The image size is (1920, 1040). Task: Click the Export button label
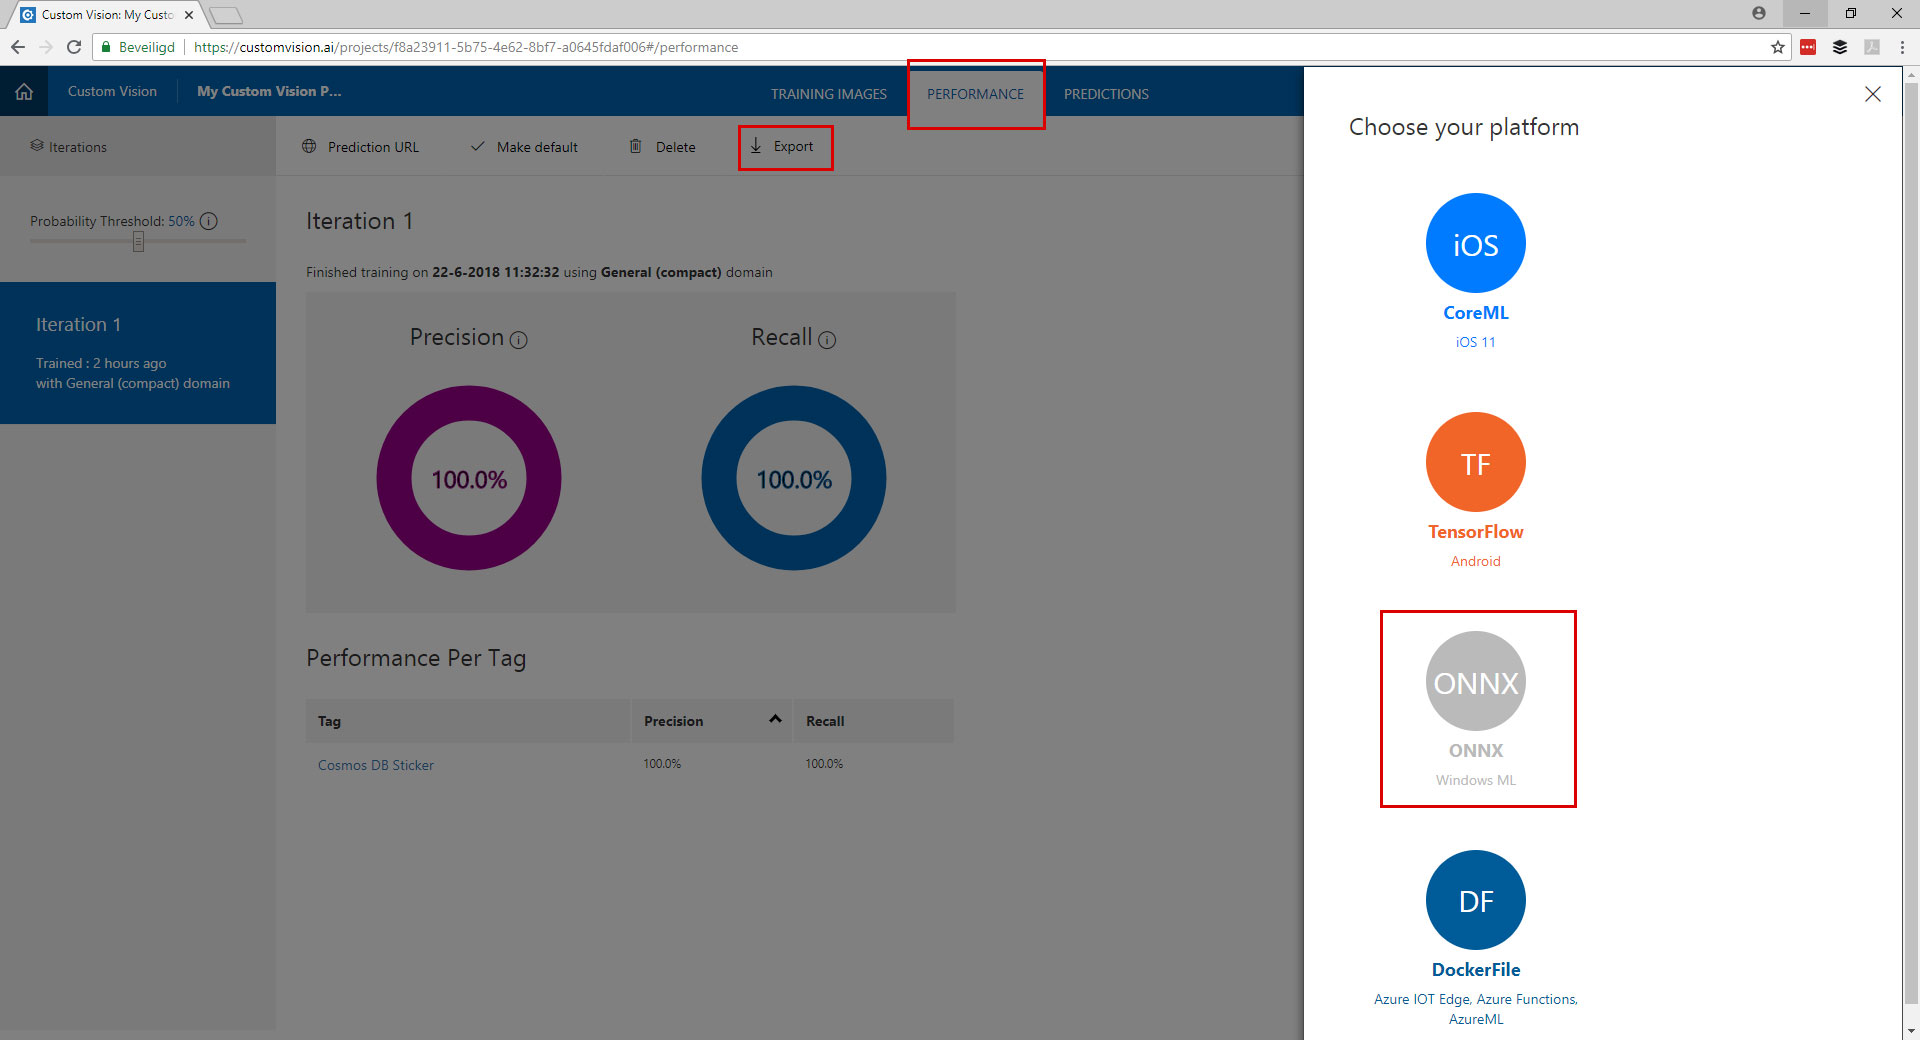tap(793, 146)
